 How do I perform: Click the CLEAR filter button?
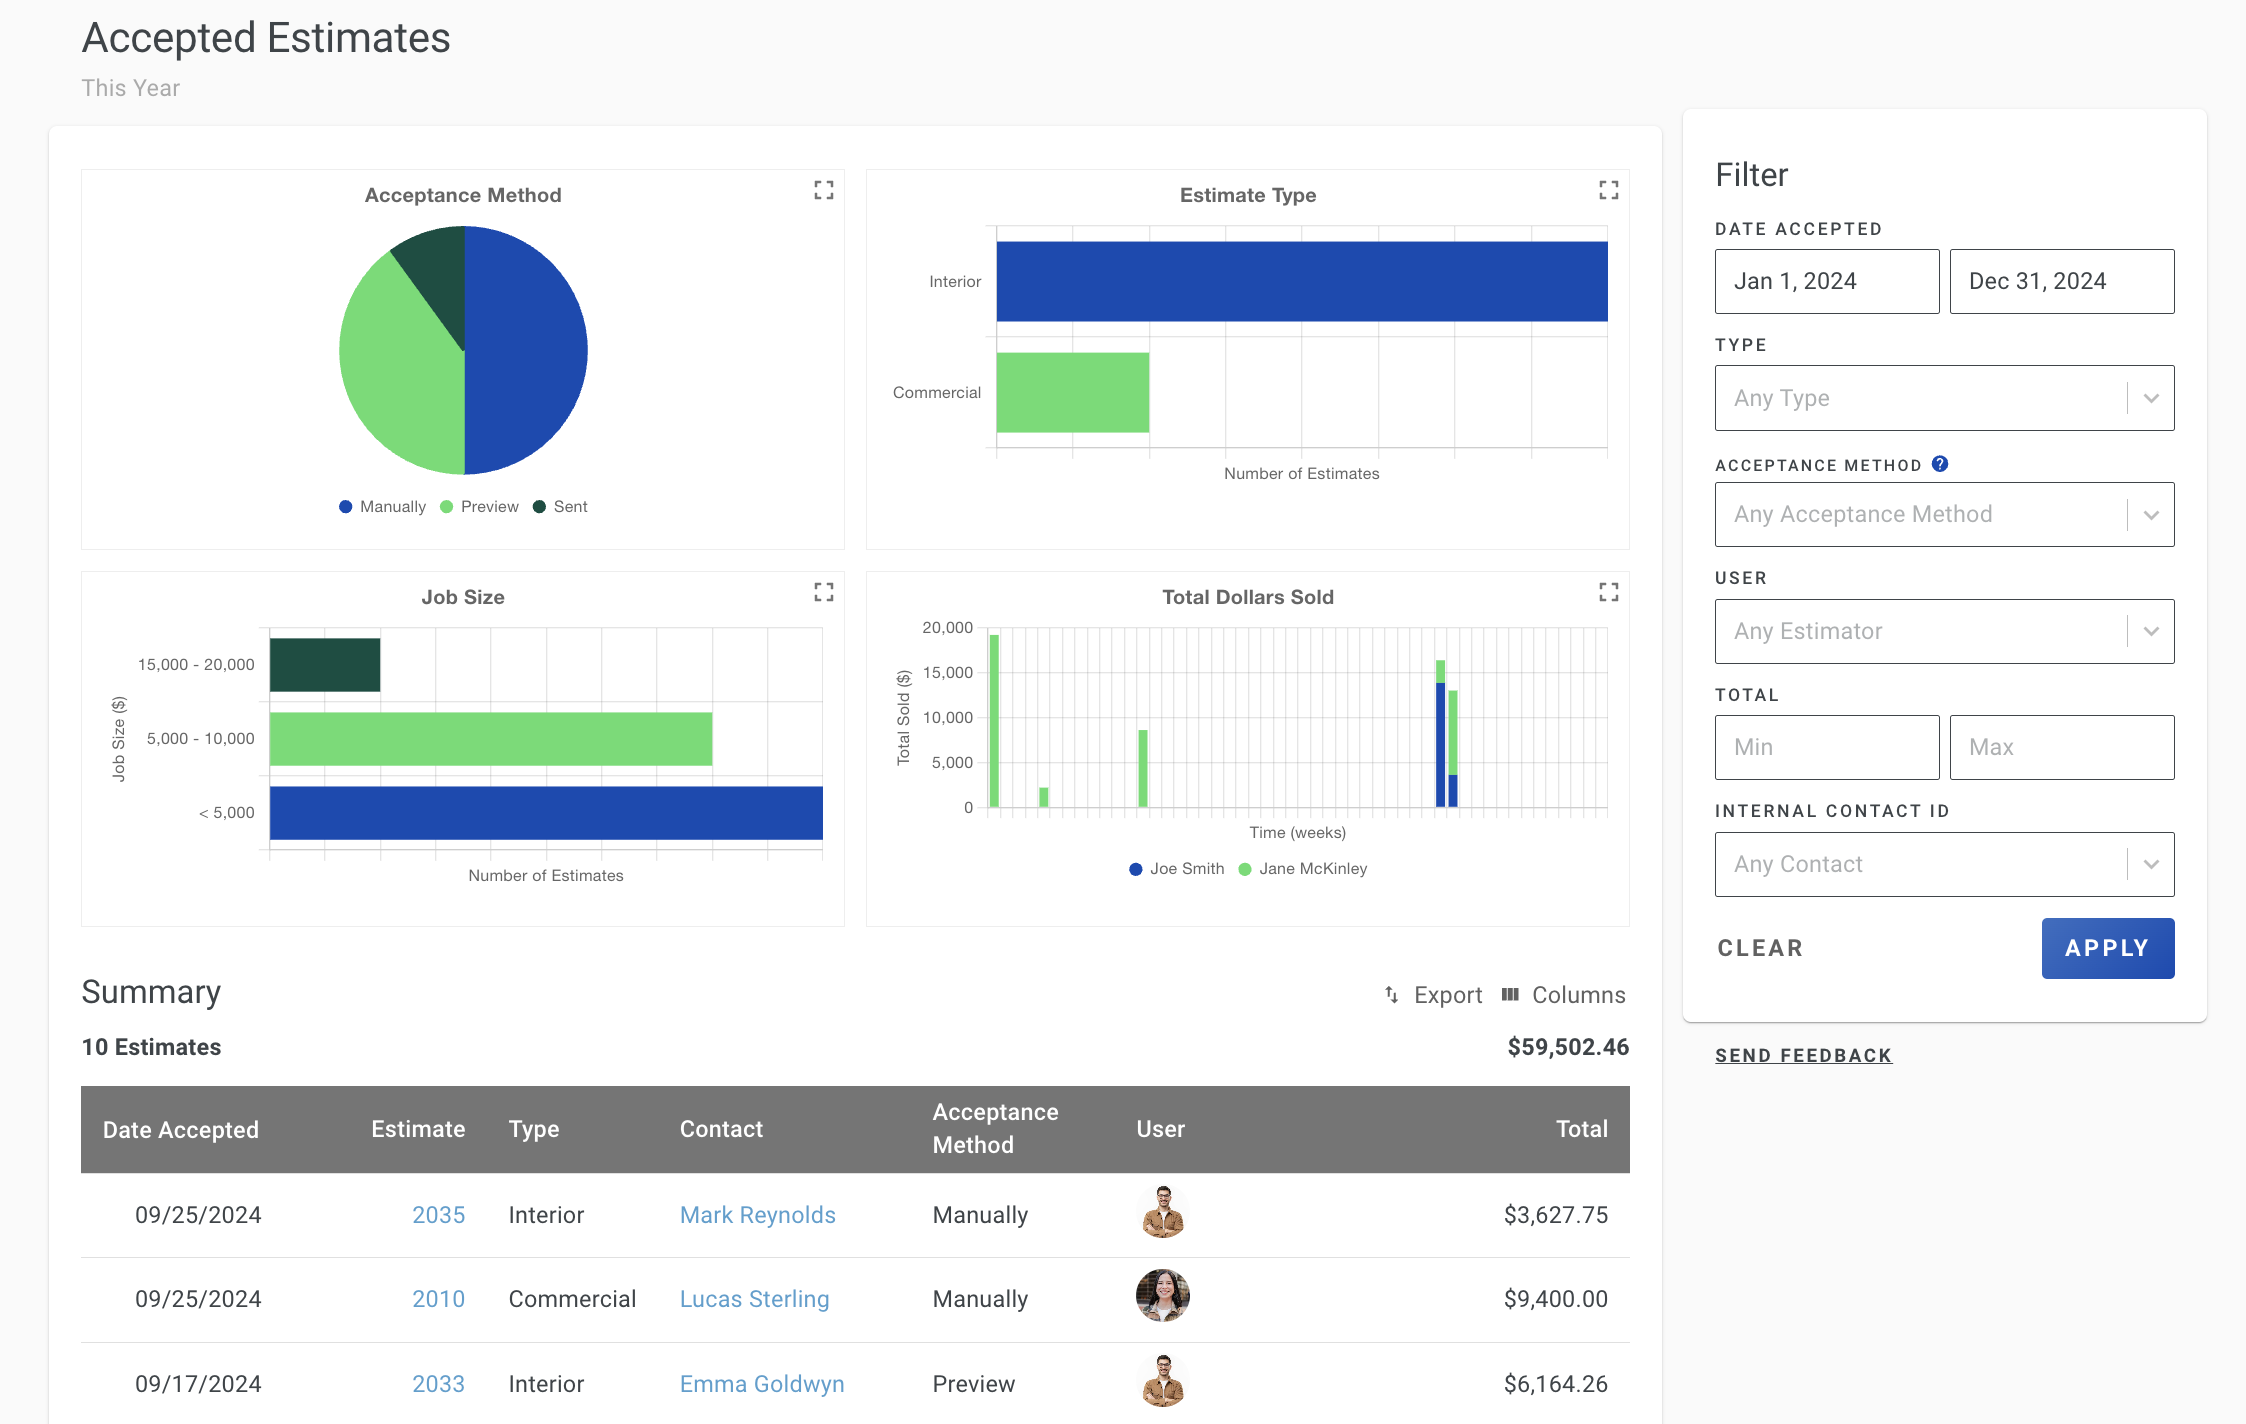tap(1760, 948)
